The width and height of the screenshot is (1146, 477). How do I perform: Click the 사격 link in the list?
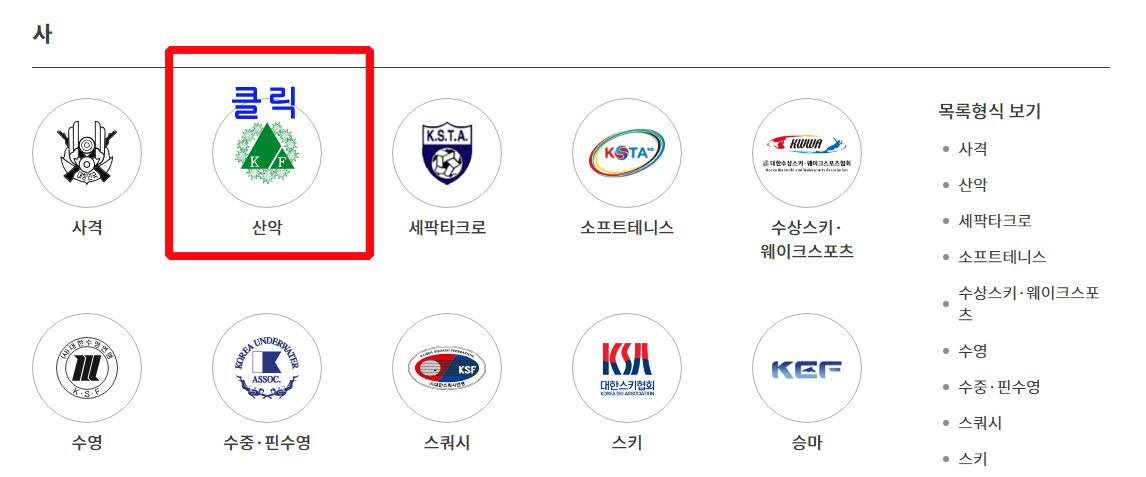(x=973, y=149)
